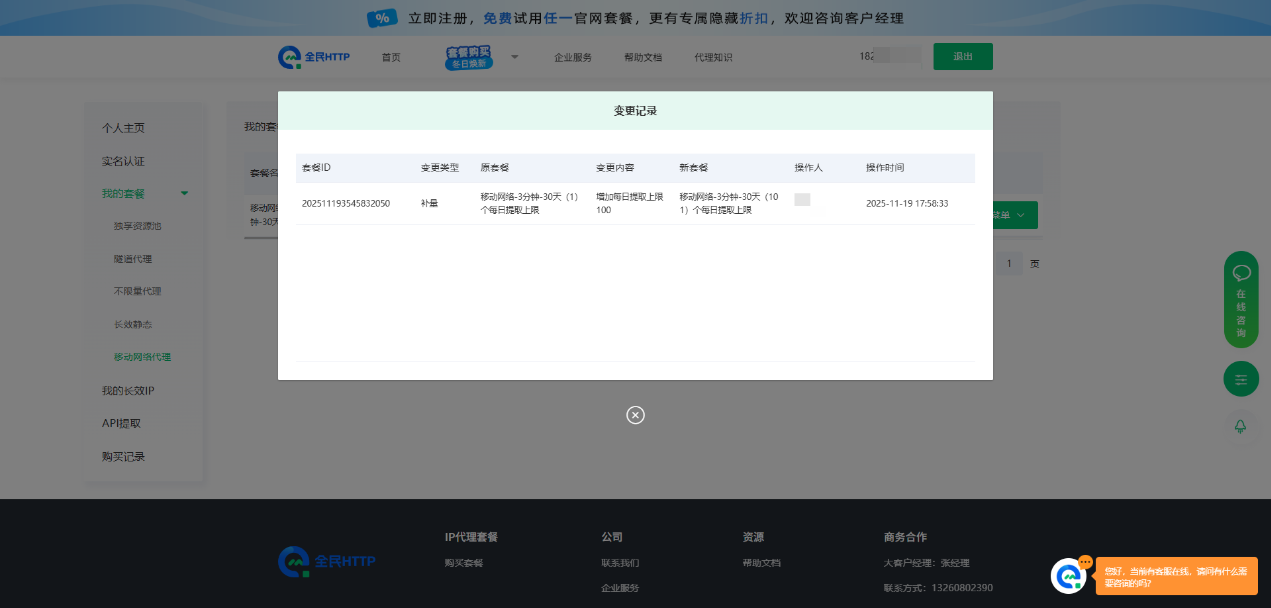Go to 首页 in top navigation

pos(390,57)
